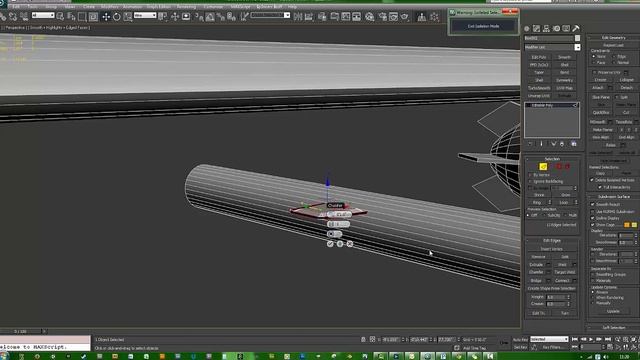Viewport: 640px width, 360px height.
Task: Open the Modifiers menu
Action: pyautogui.click(x=109, y=7)
